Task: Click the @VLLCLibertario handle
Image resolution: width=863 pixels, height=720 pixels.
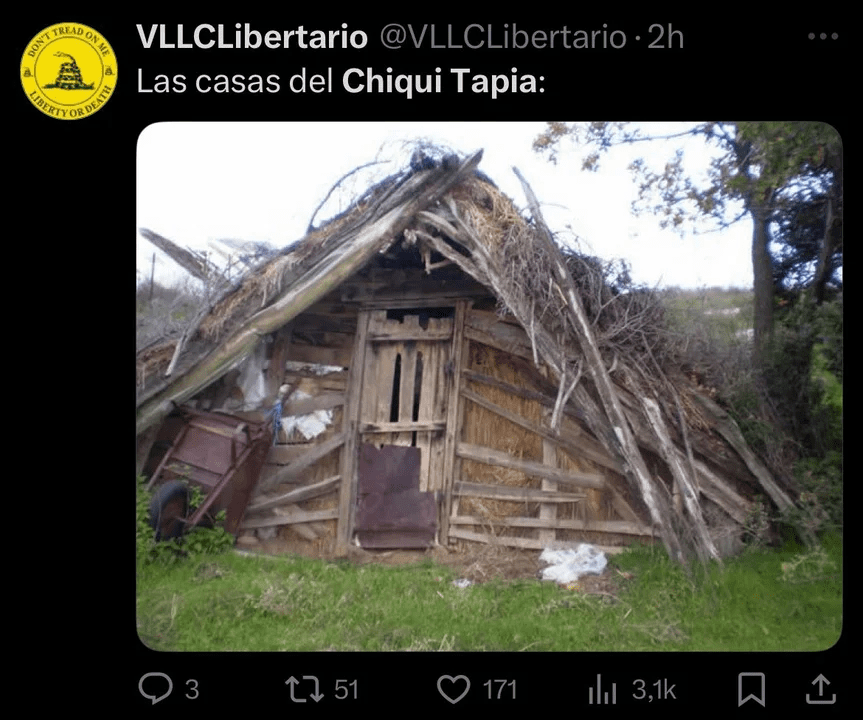Action: tap(503, 37)
